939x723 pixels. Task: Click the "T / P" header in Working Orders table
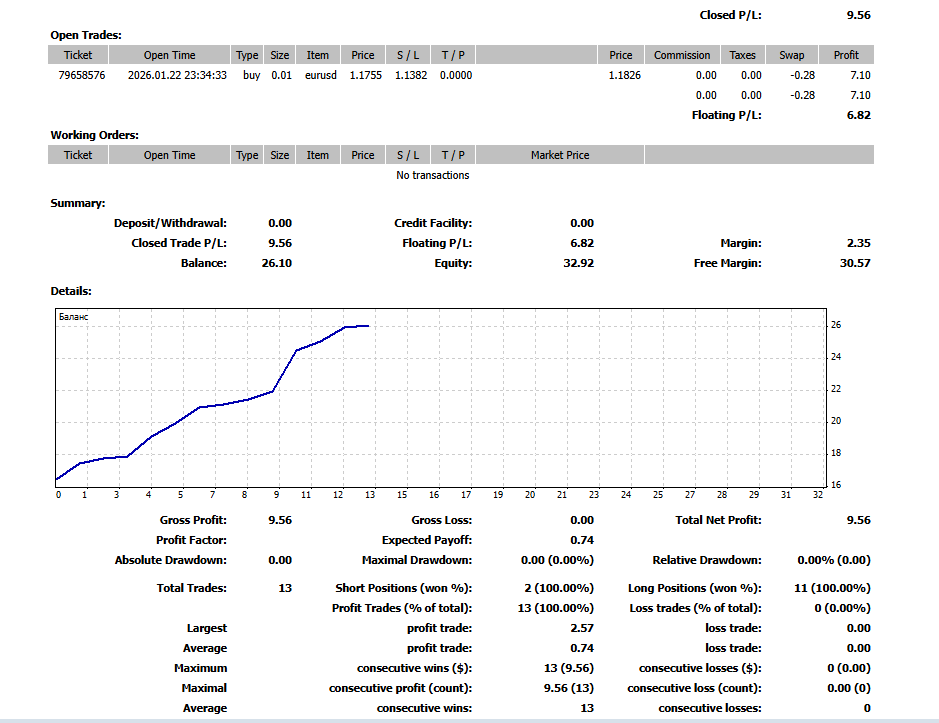[453, 155]
